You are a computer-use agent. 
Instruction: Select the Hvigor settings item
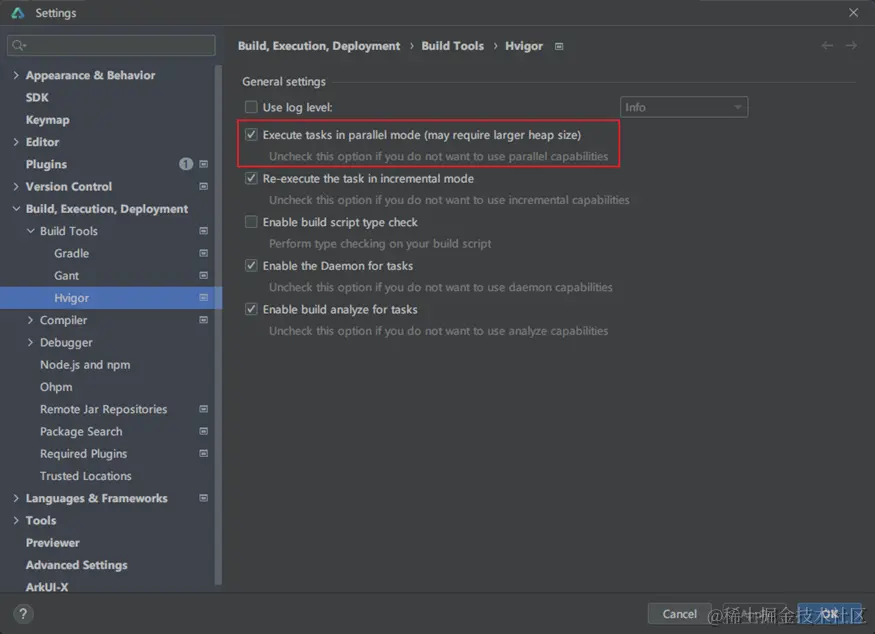click(111, 297)
